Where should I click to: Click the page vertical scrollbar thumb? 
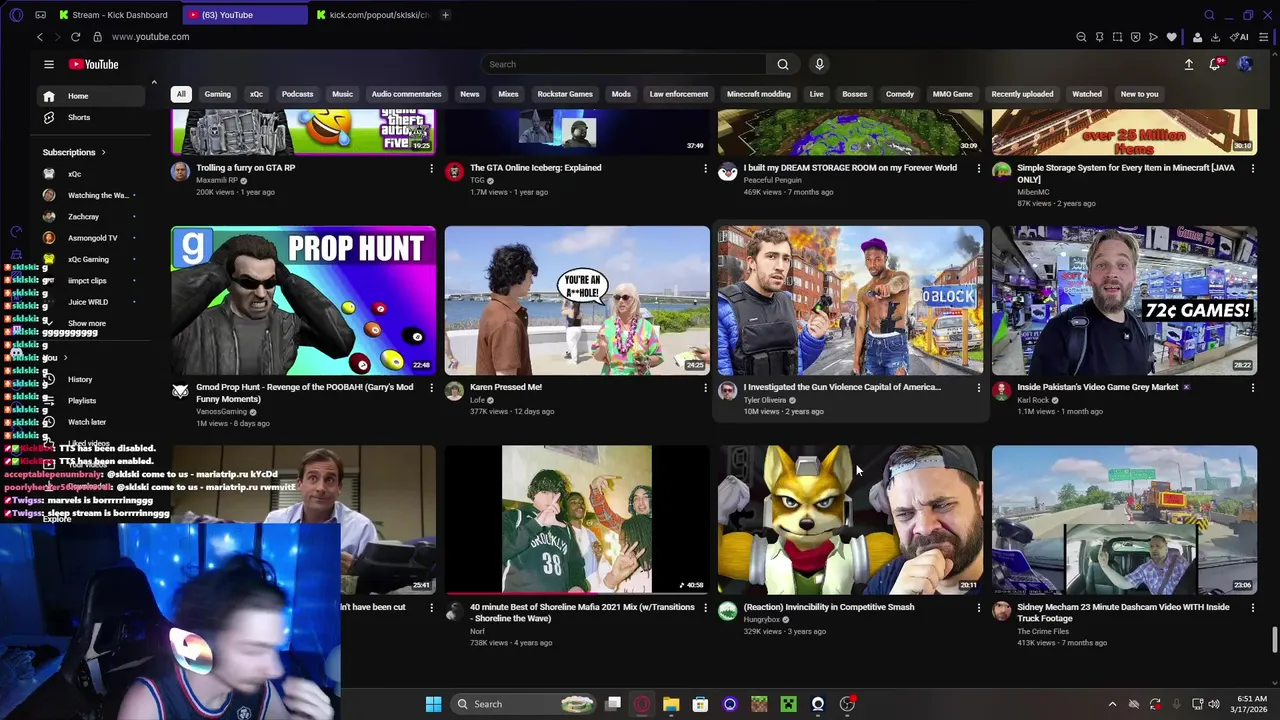[1275, 638]
